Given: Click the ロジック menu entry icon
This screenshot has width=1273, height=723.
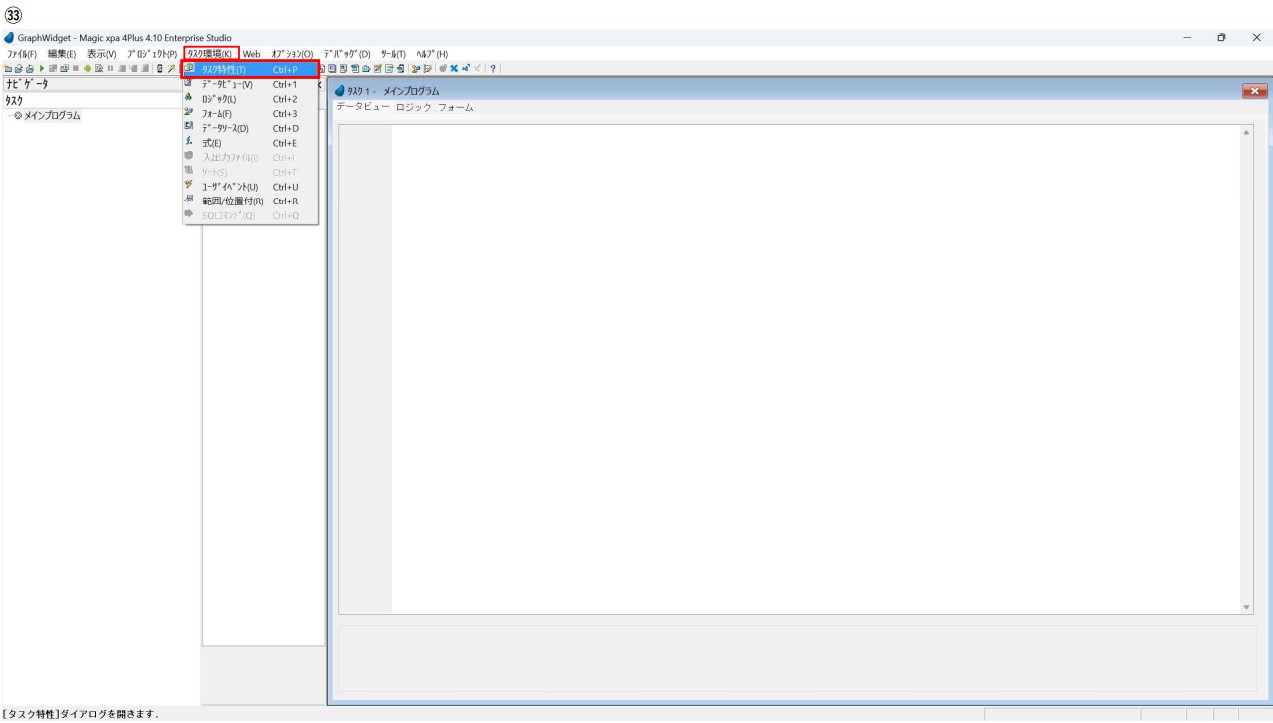Looking at the screenshot, I should tap(190, 98).
